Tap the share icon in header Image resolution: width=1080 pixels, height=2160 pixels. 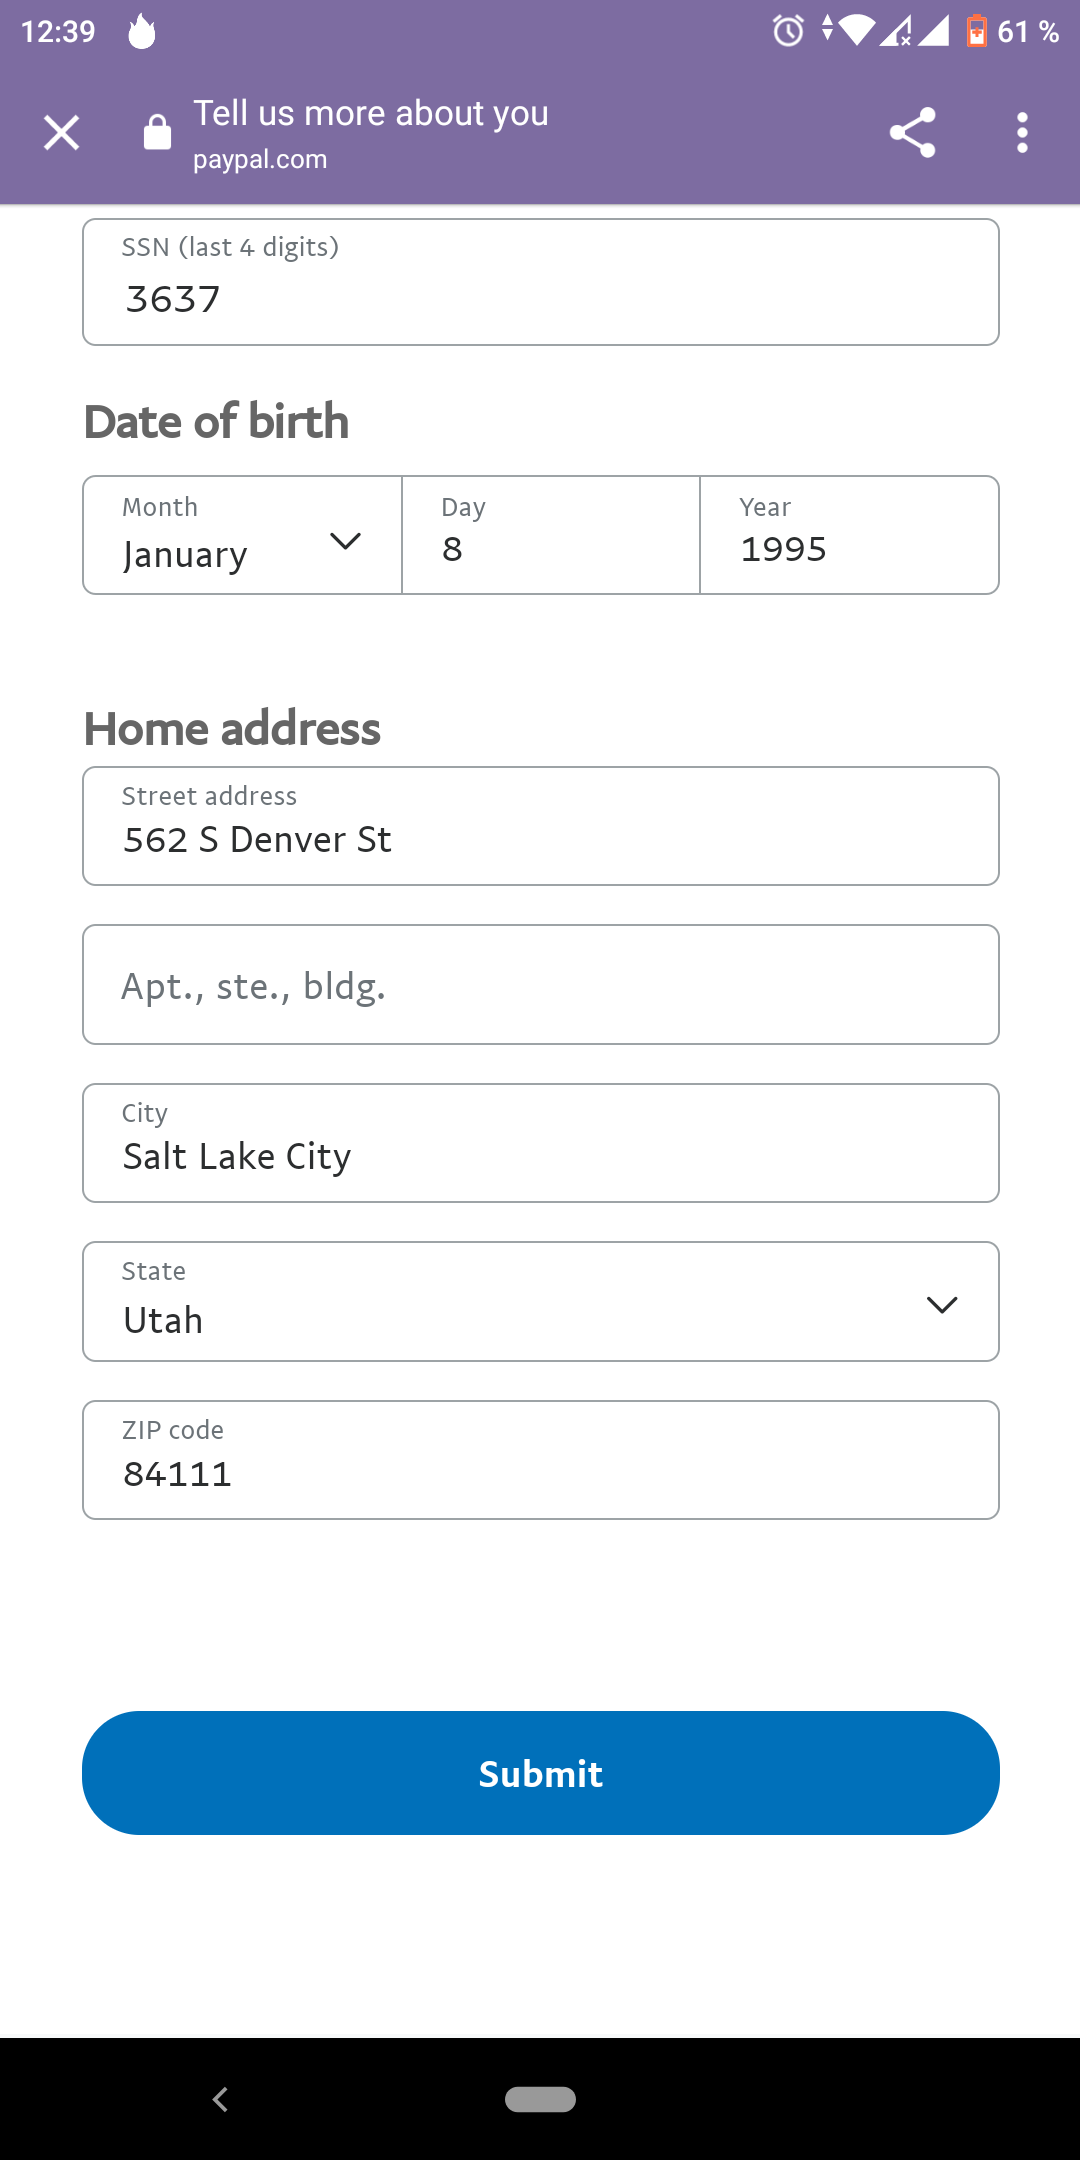[912, 132]
